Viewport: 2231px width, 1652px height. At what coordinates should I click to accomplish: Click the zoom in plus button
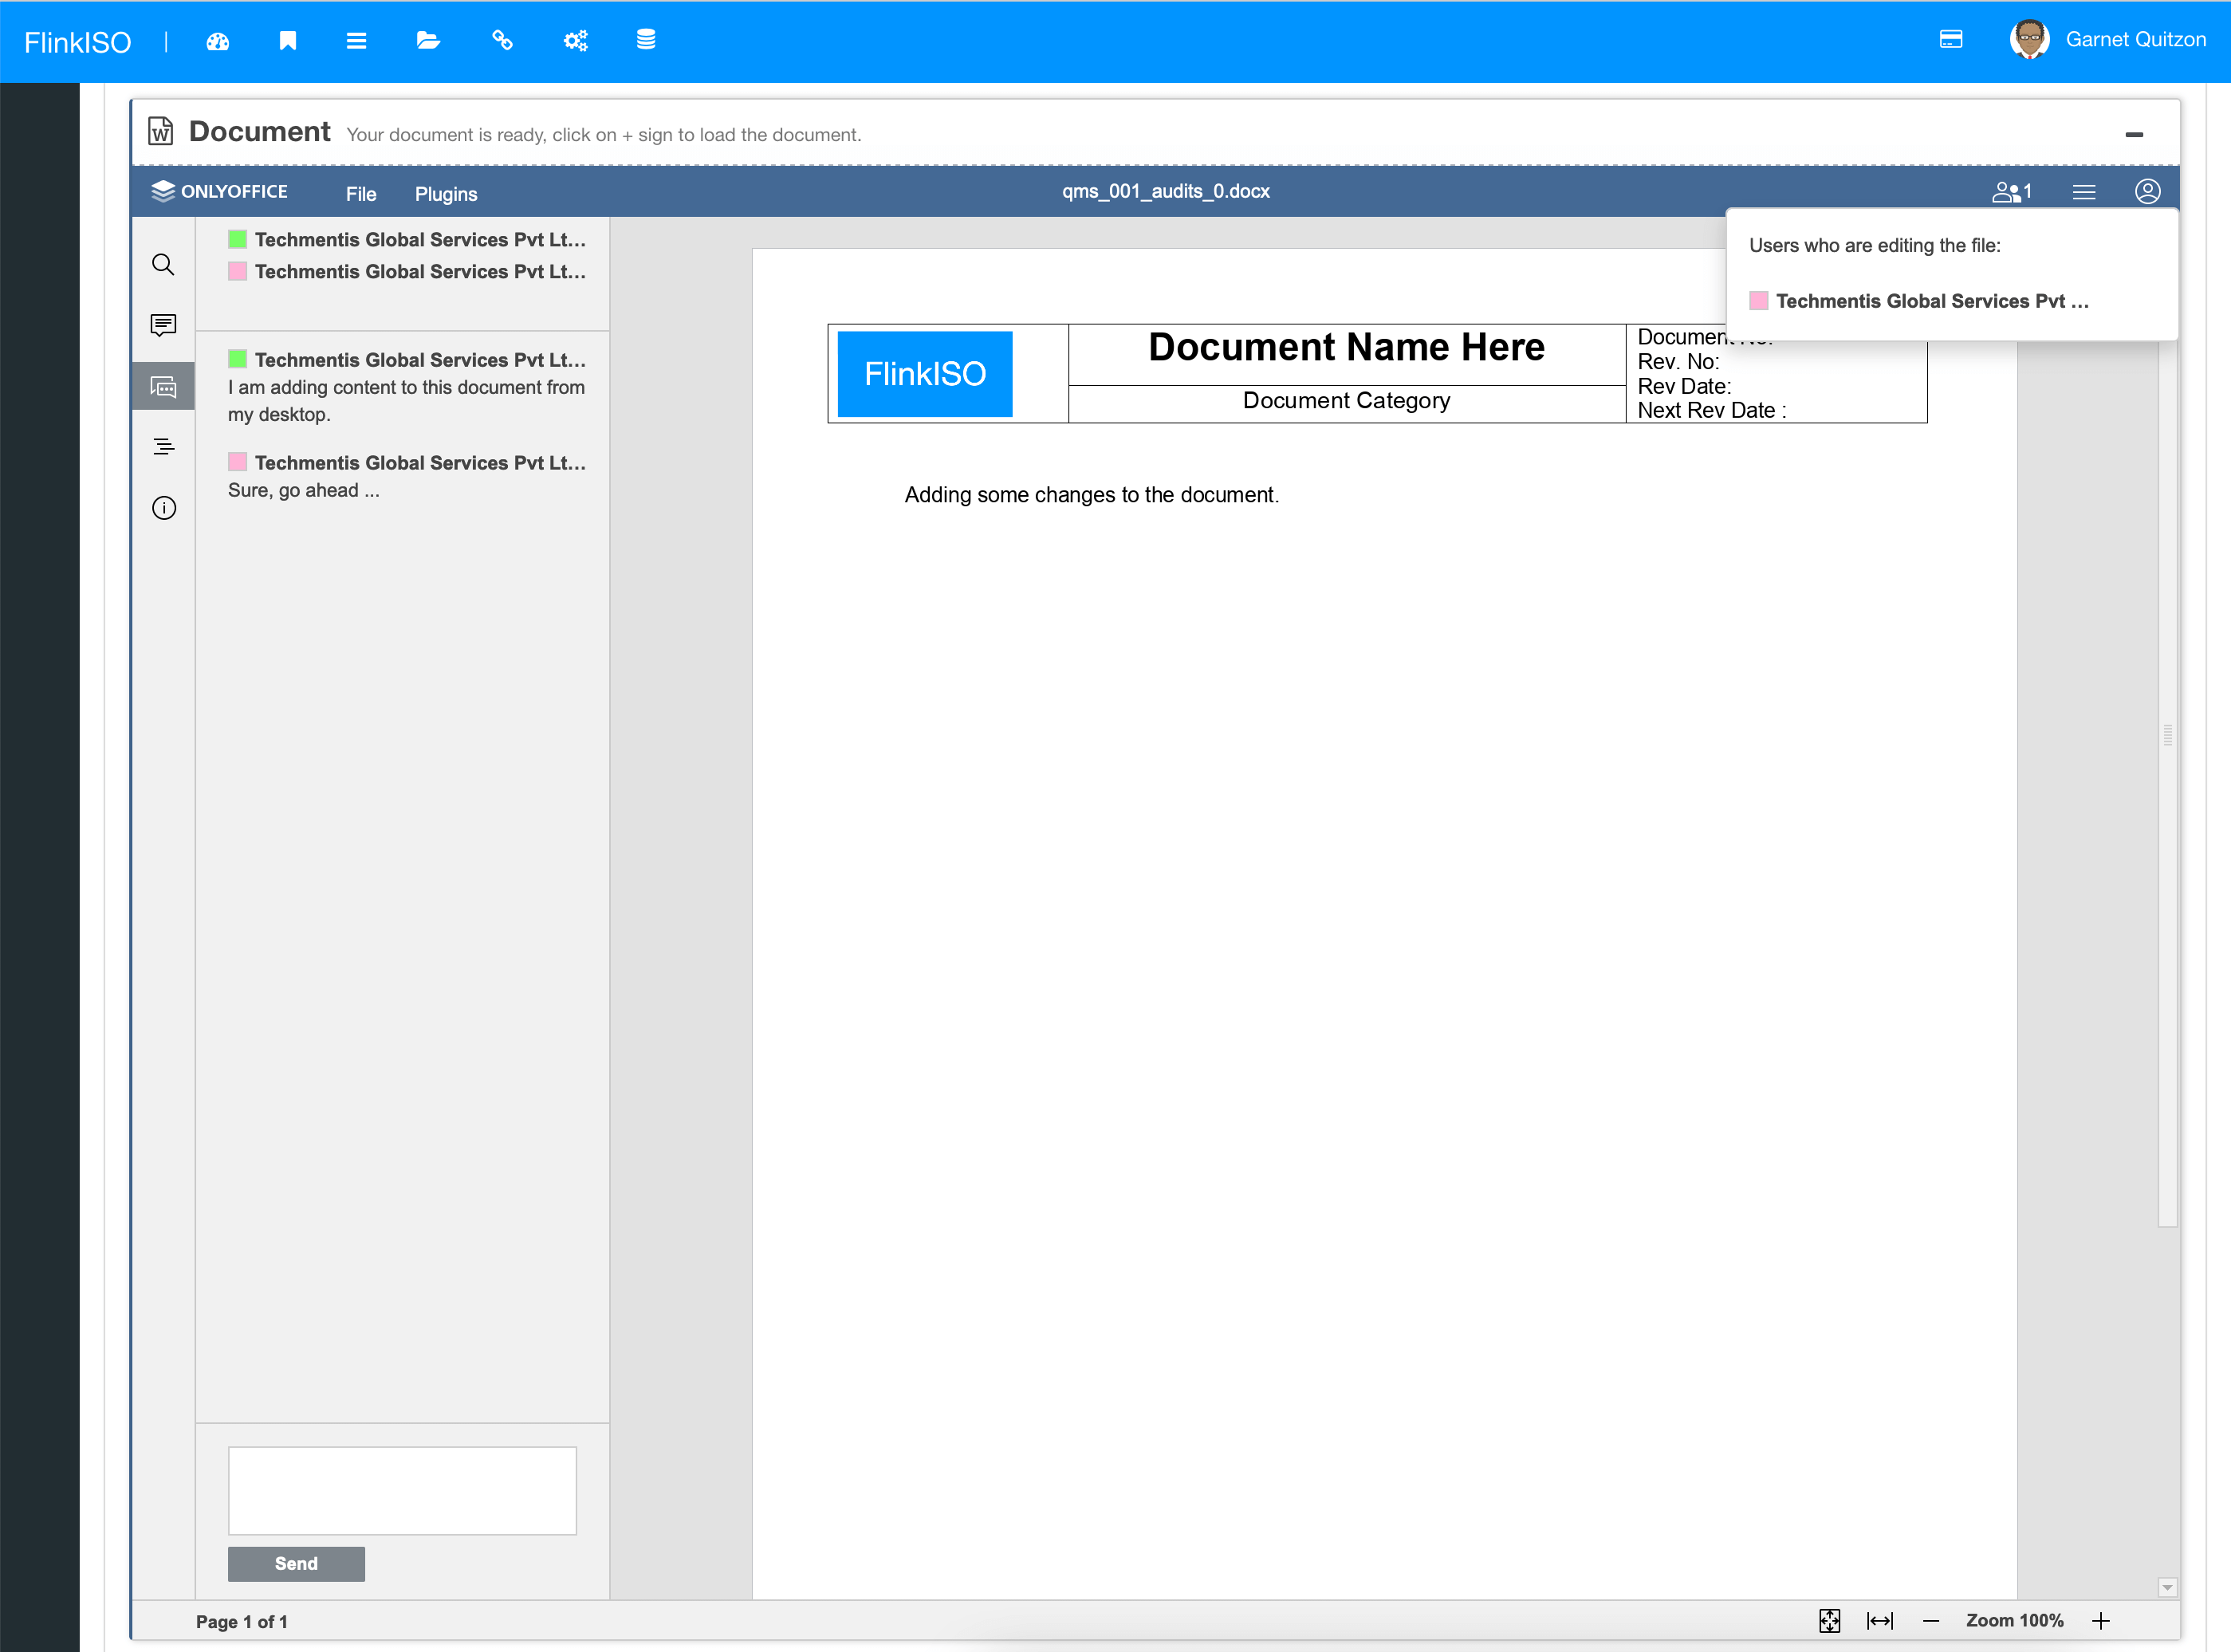(2101, 1621)
